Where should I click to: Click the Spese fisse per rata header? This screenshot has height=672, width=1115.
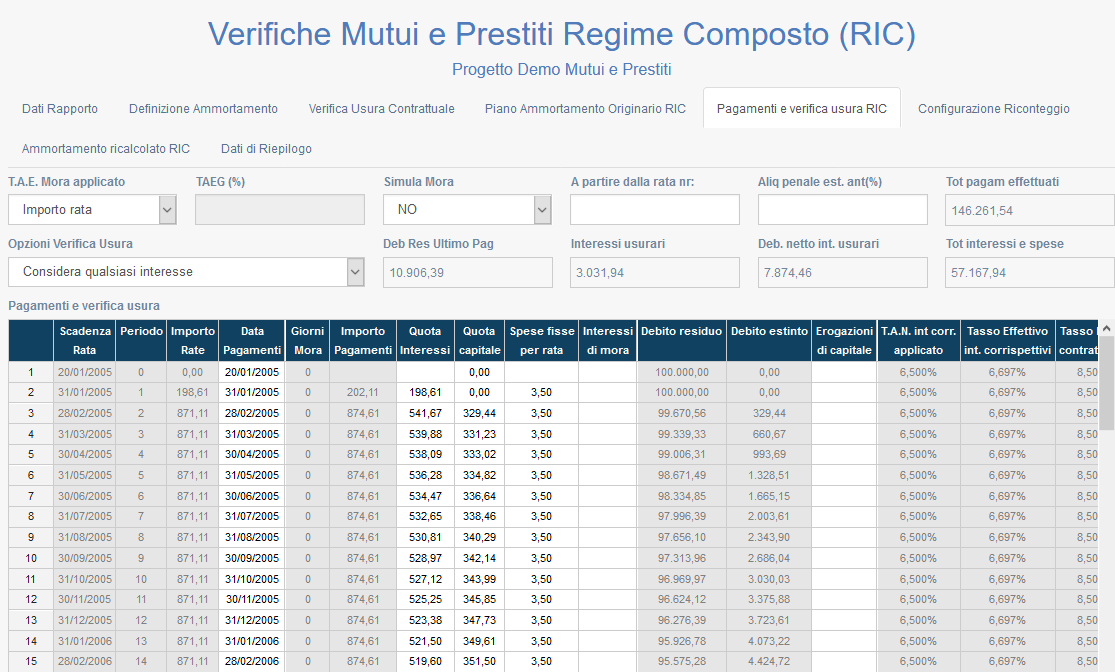pos(542,341)
